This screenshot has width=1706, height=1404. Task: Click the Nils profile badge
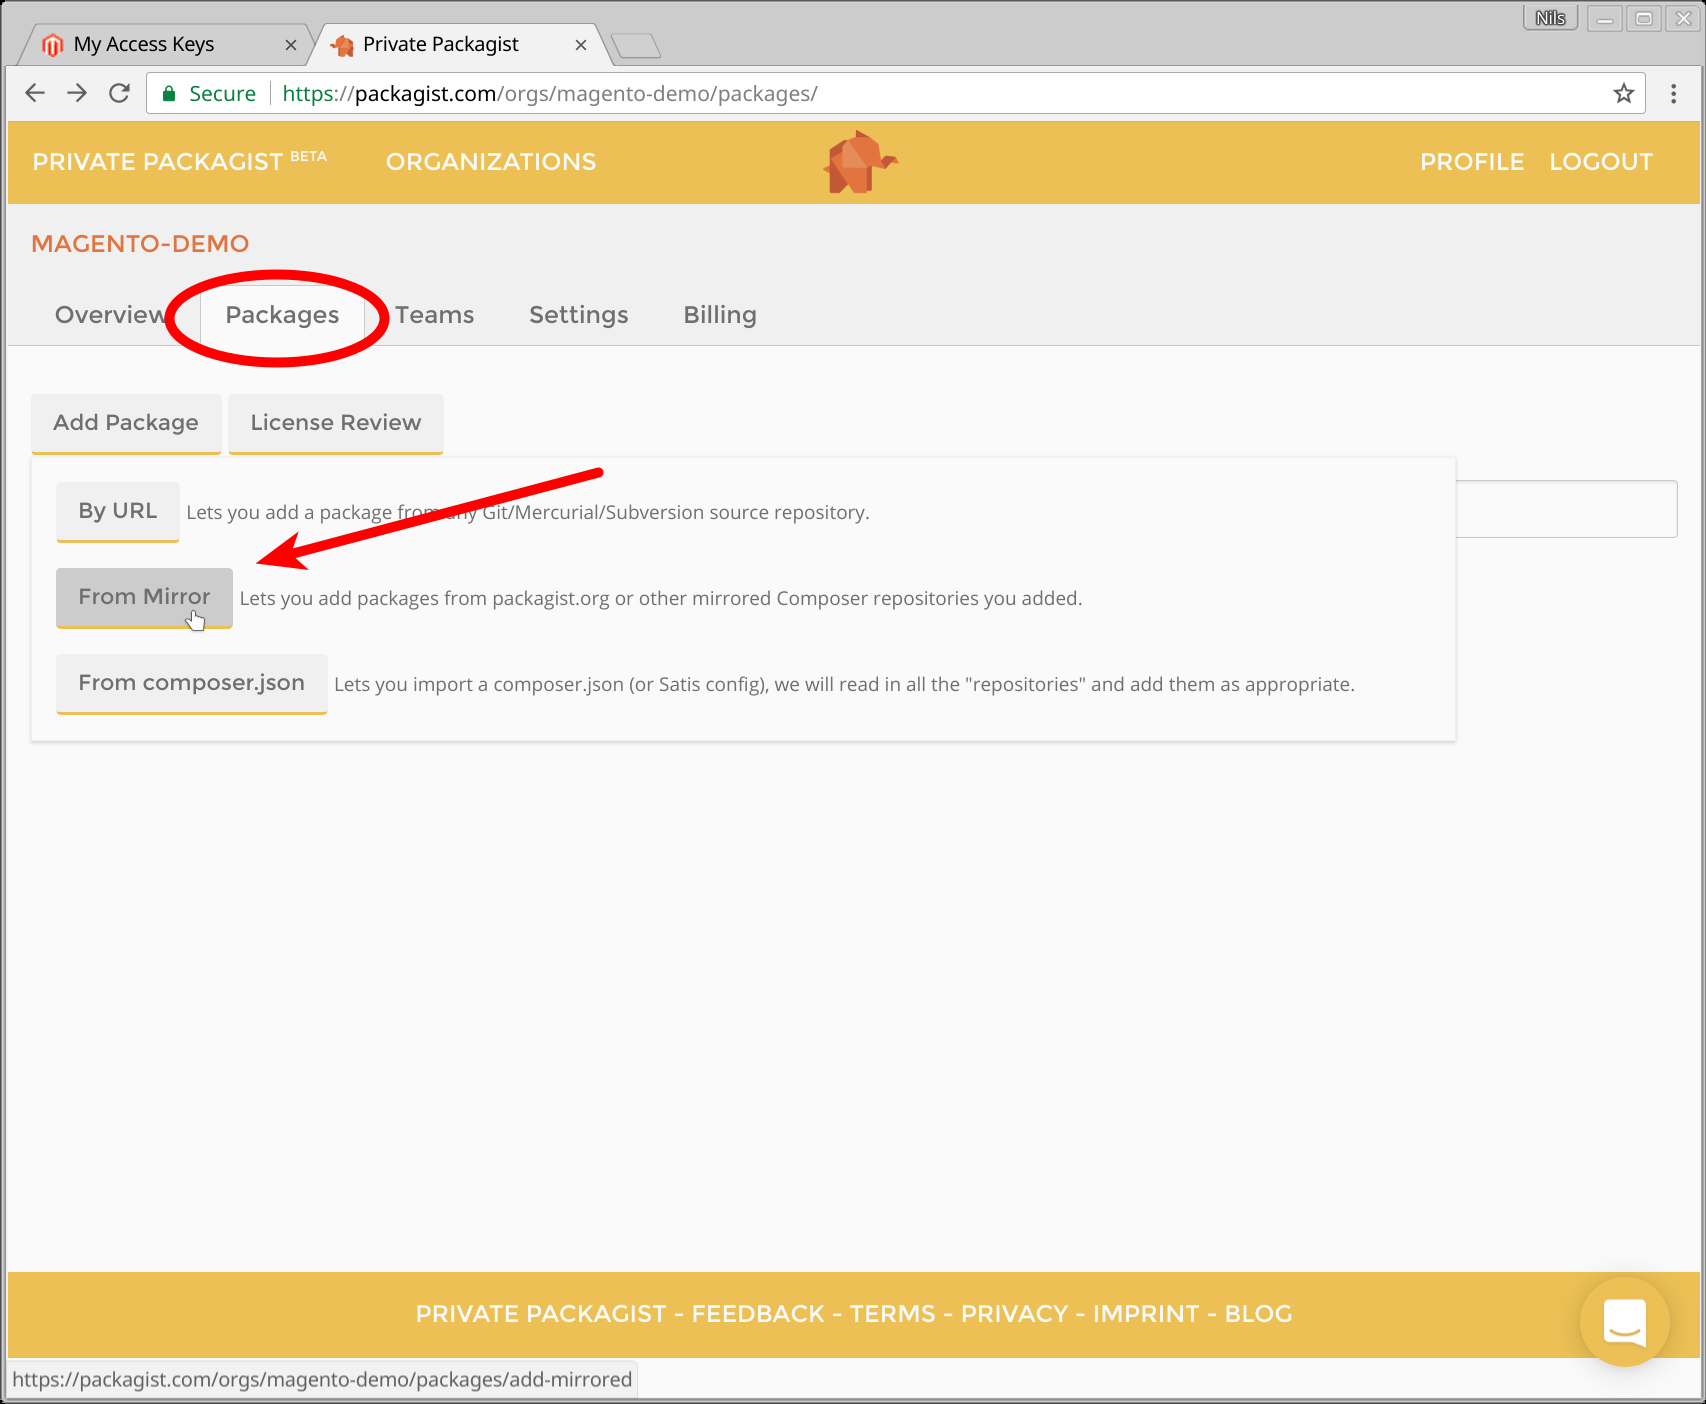[1550, 18]
